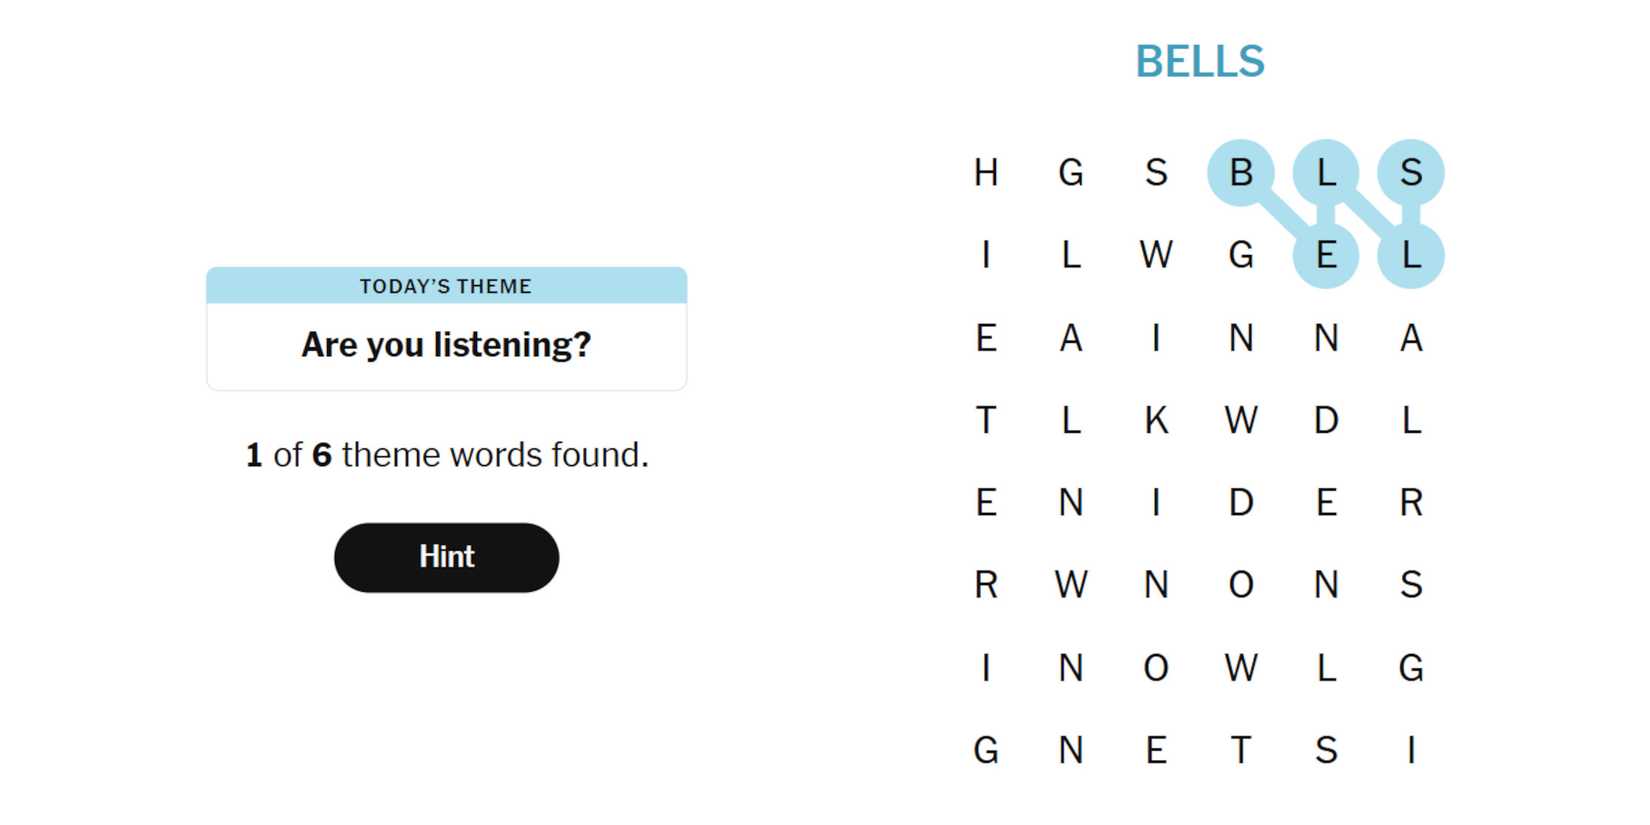Select letter I in the bottom row

point(1411,750)
